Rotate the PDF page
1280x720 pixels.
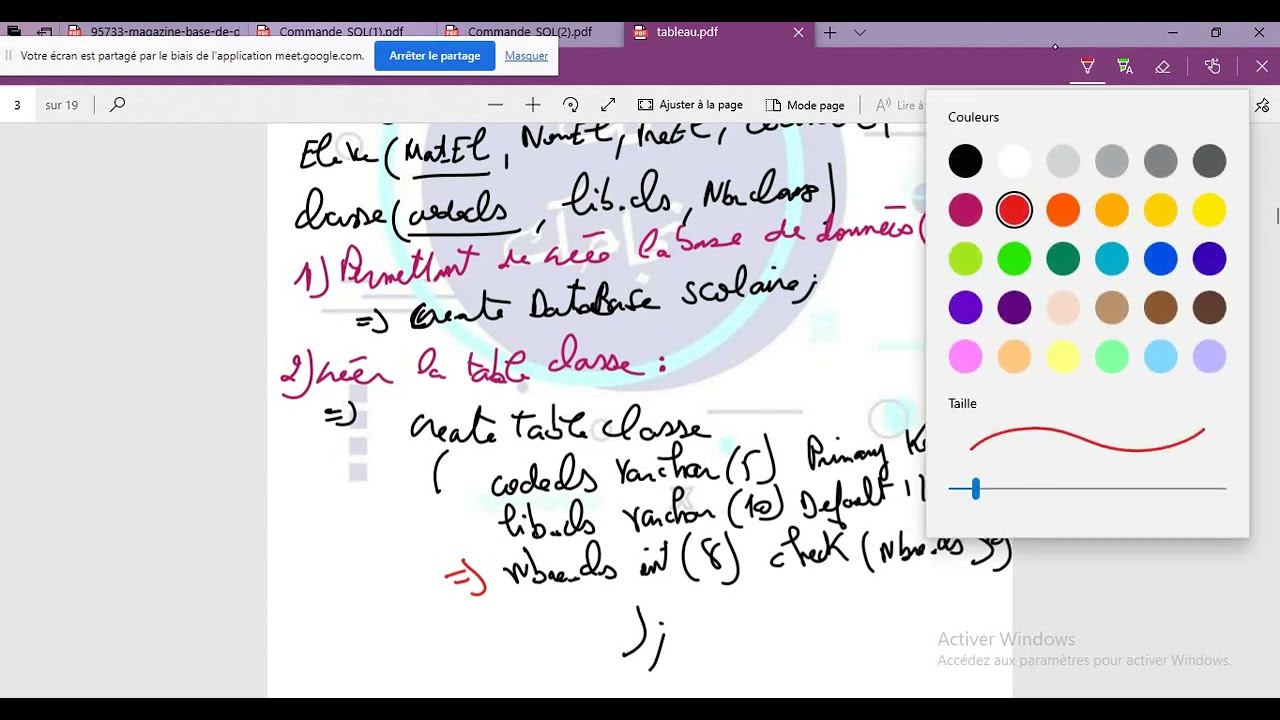click(571, 104)
